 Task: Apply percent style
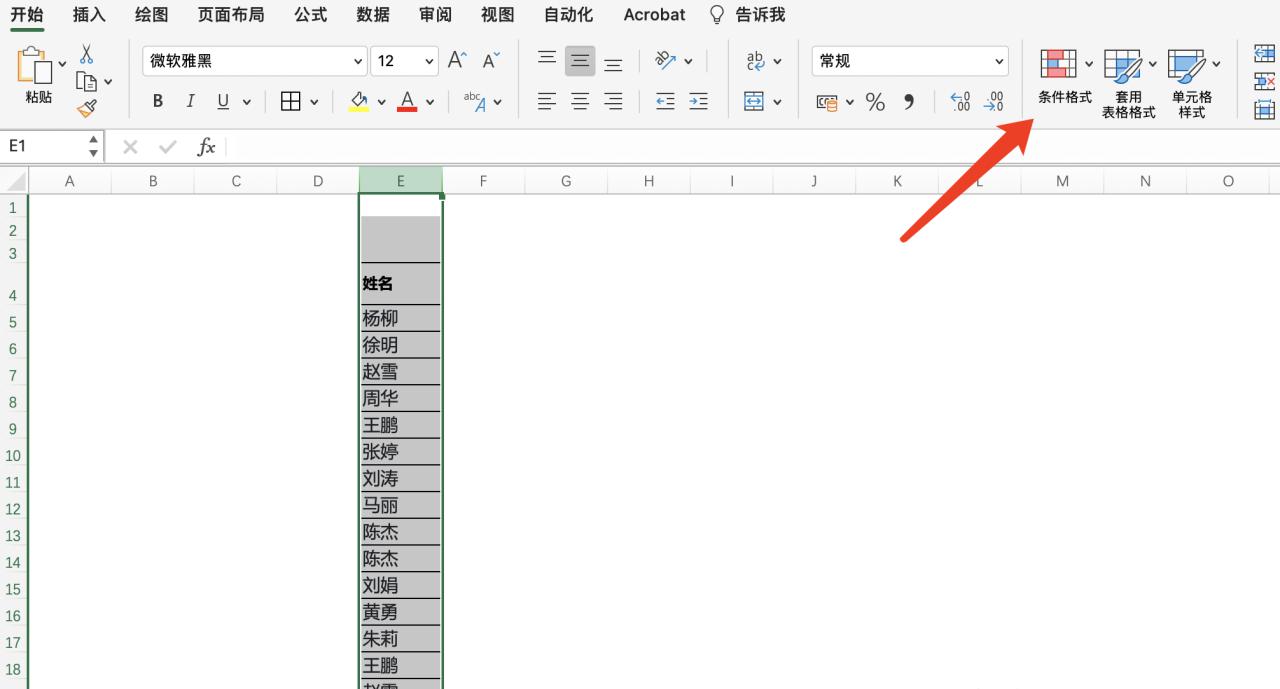pyautogui.click(x=875, y=101)
